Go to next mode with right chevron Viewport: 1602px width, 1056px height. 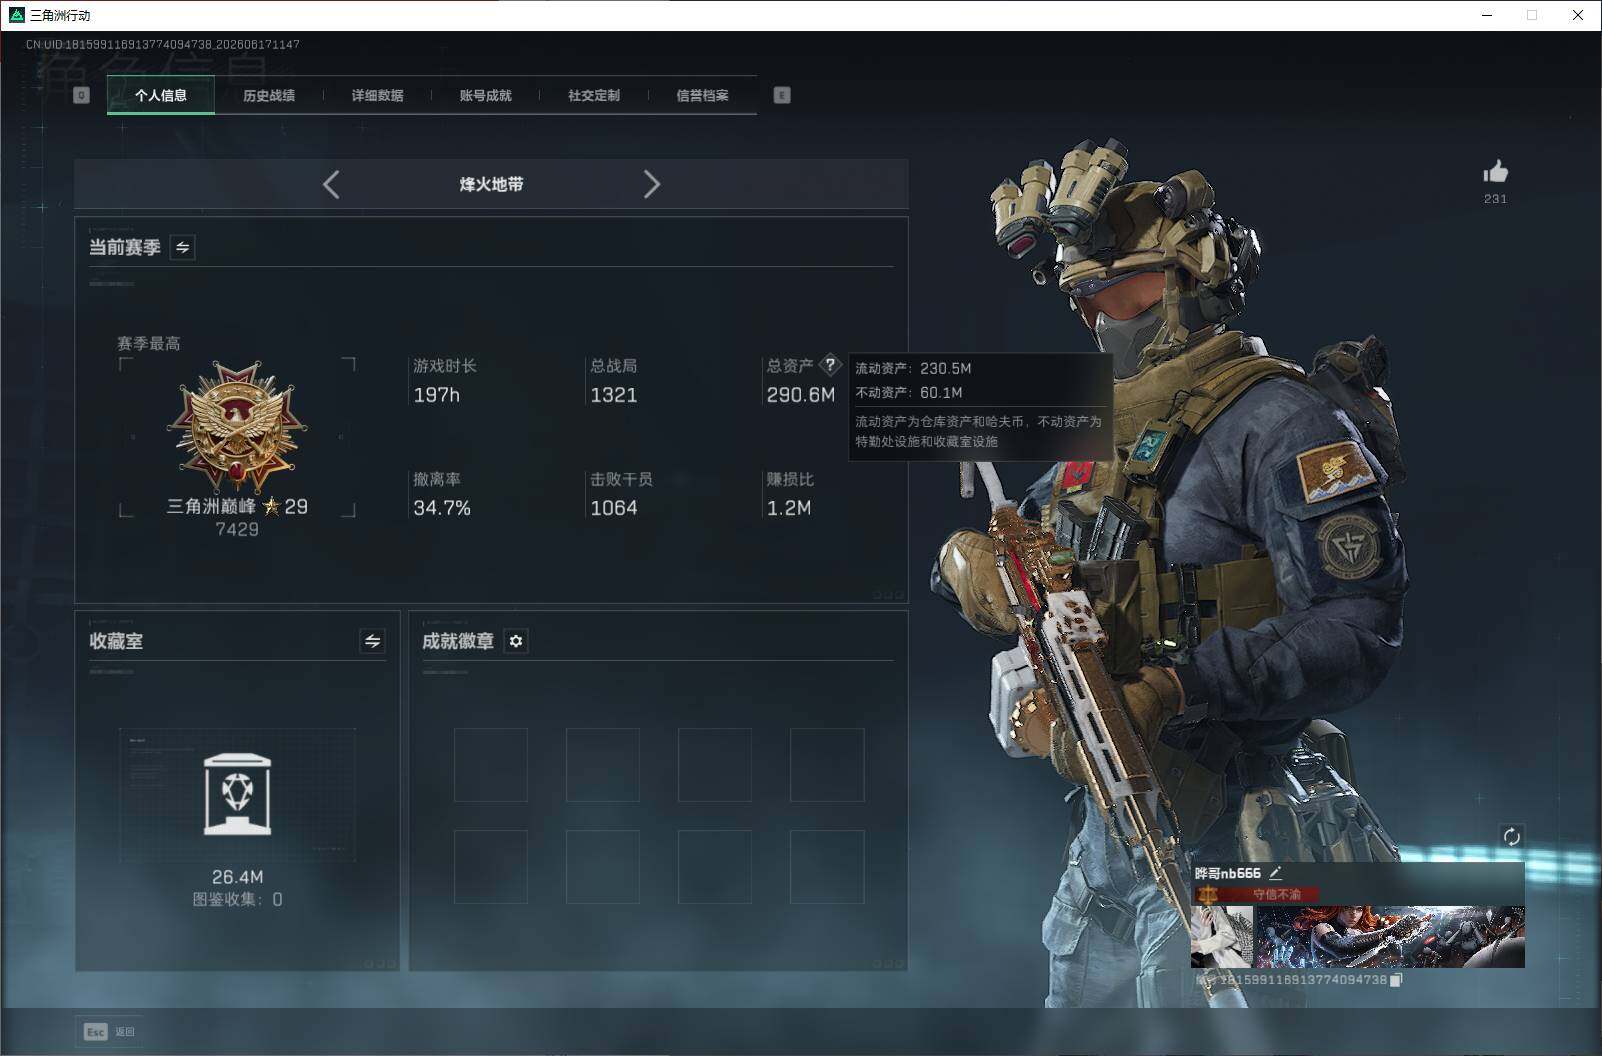651,184
